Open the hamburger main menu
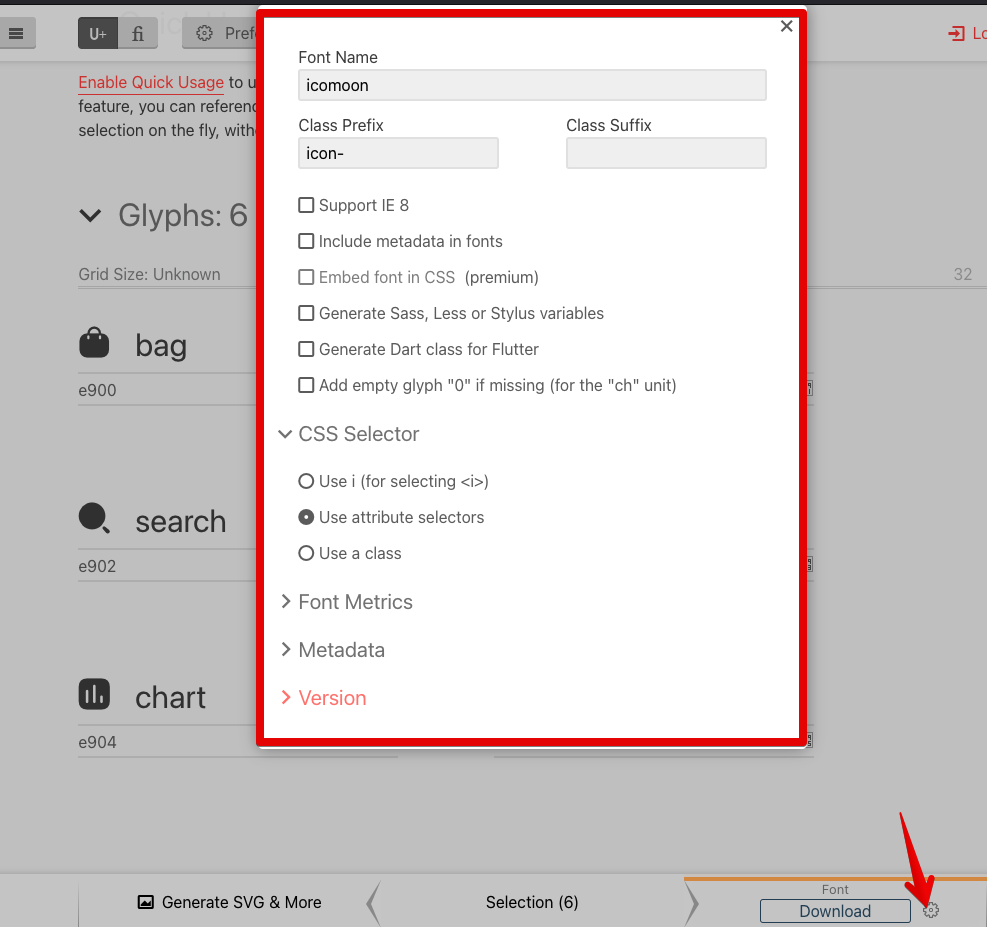Image resolution: width=987 pixels, height=927 pixels. pyautogui.click(x=16, y=33)
